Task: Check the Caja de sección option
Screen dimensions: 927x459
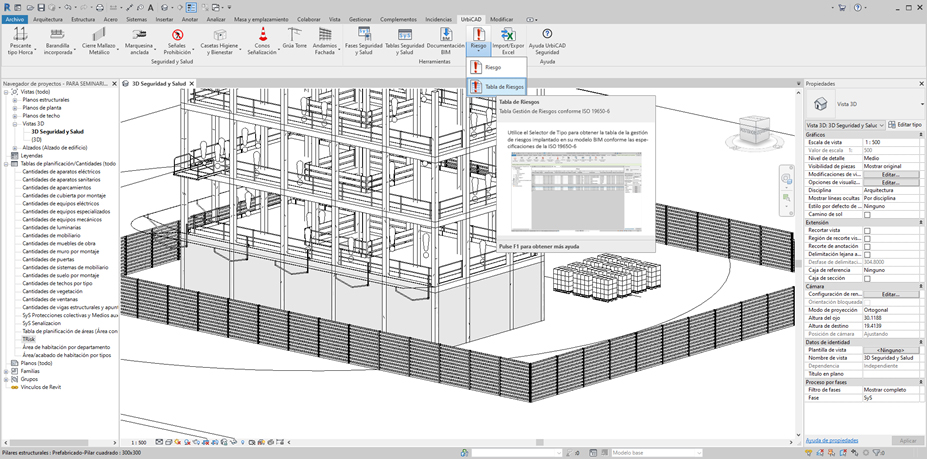Action: pyautogui.click(x=867, y=278)
